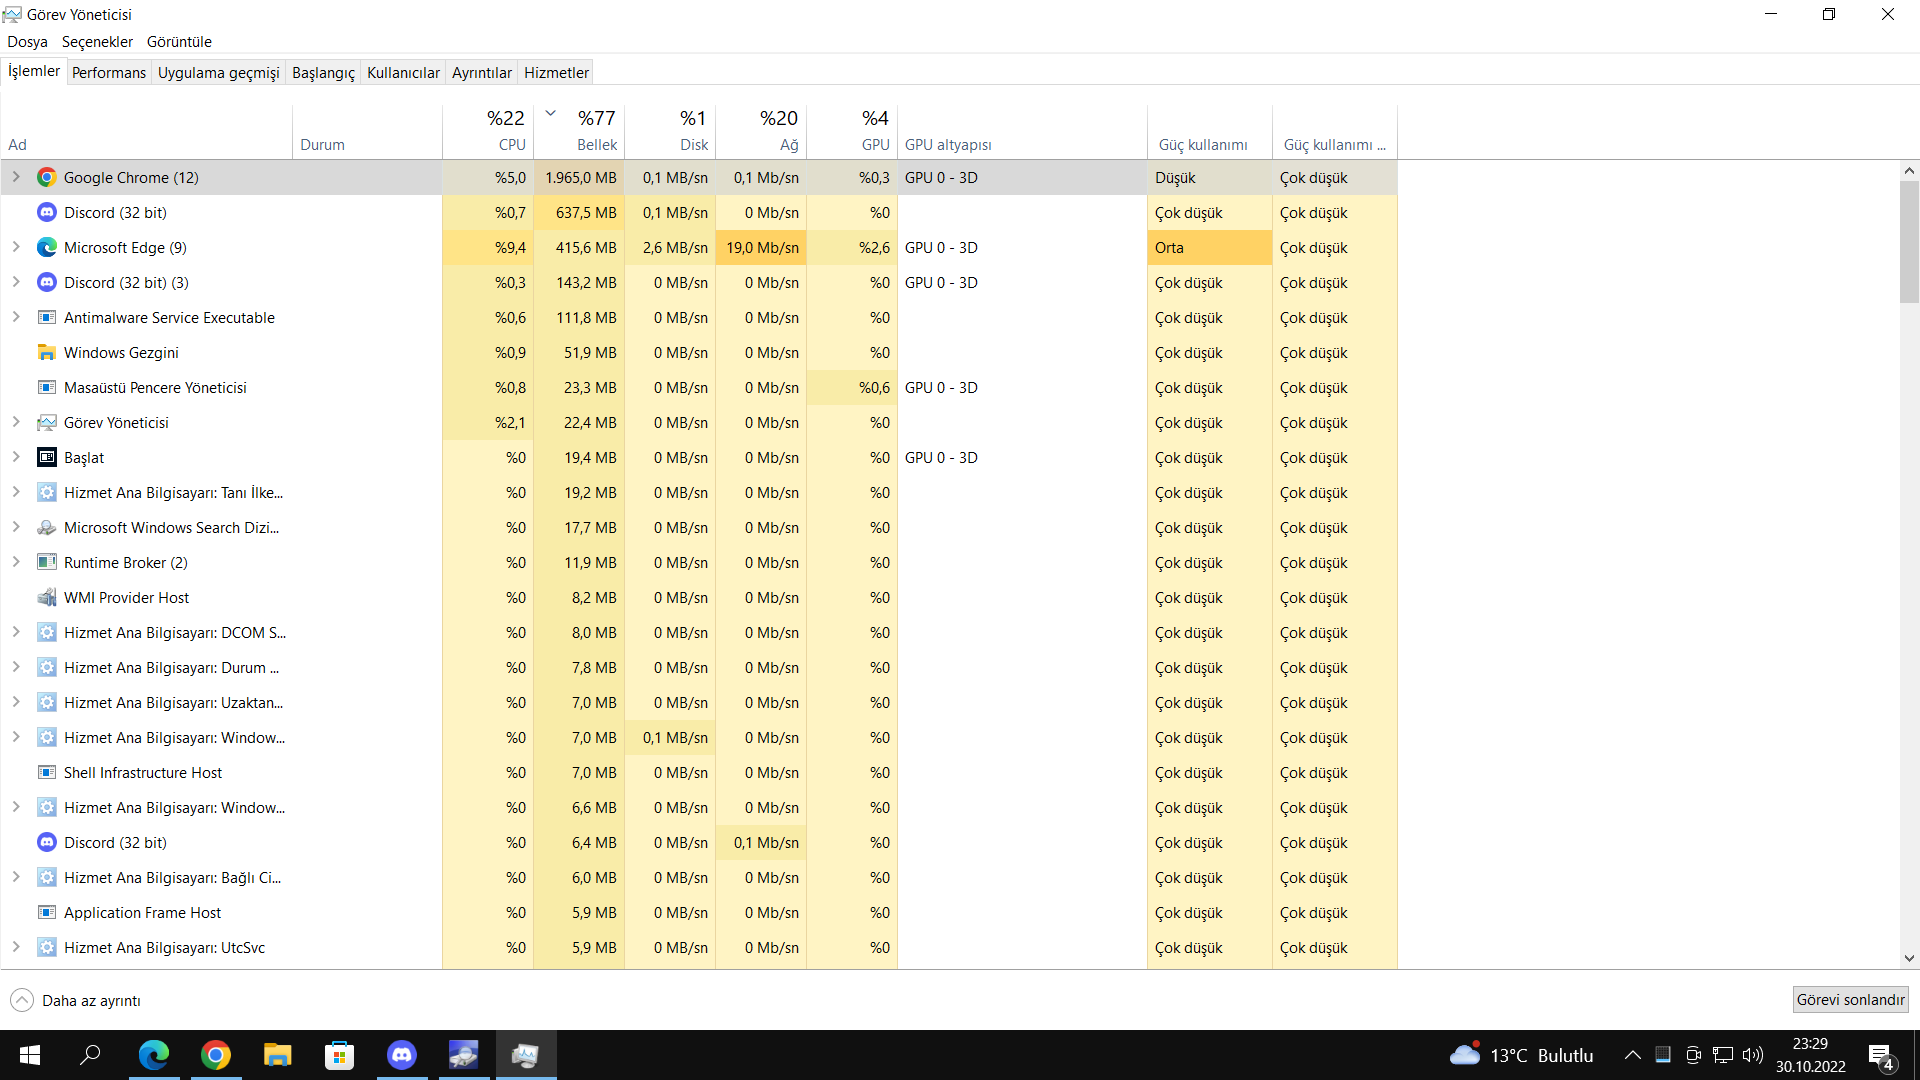The width and height of the screenshot is (1920, 1080).
Task: Click the Antimalware Service Executable icon
Action: (x=46, y=318)
